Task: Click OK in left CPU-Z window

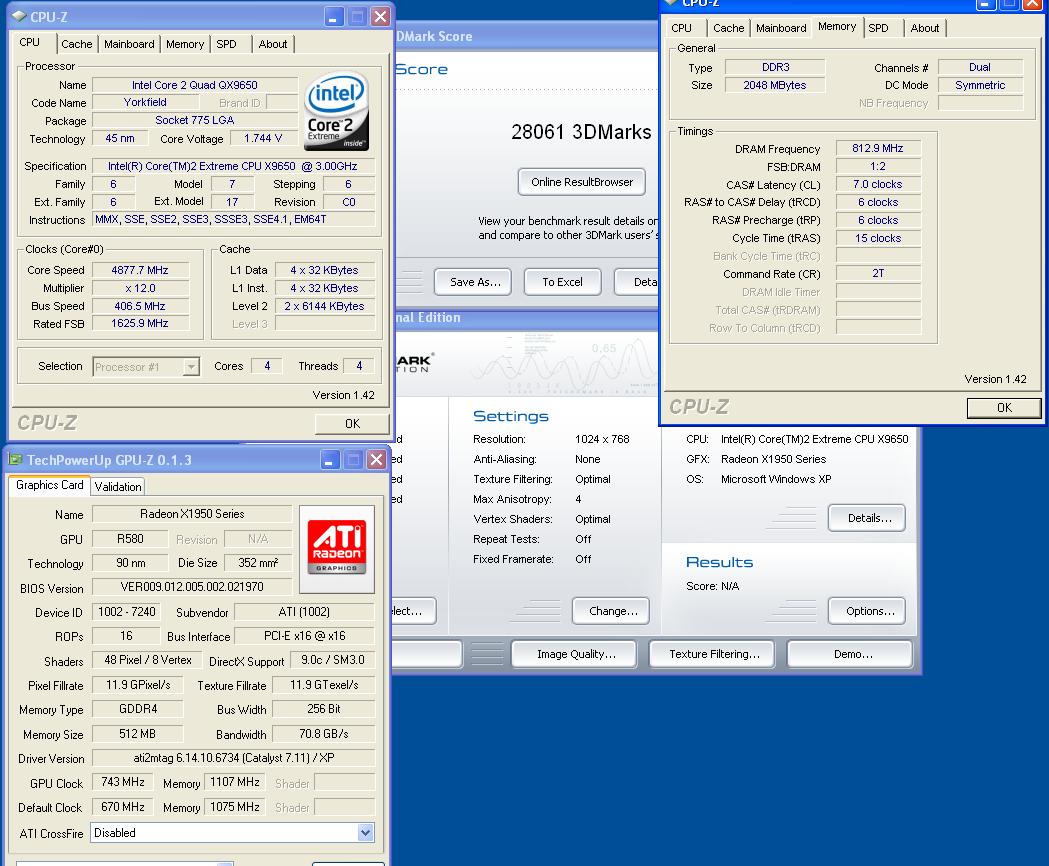Action: click(x=352, y=424)
